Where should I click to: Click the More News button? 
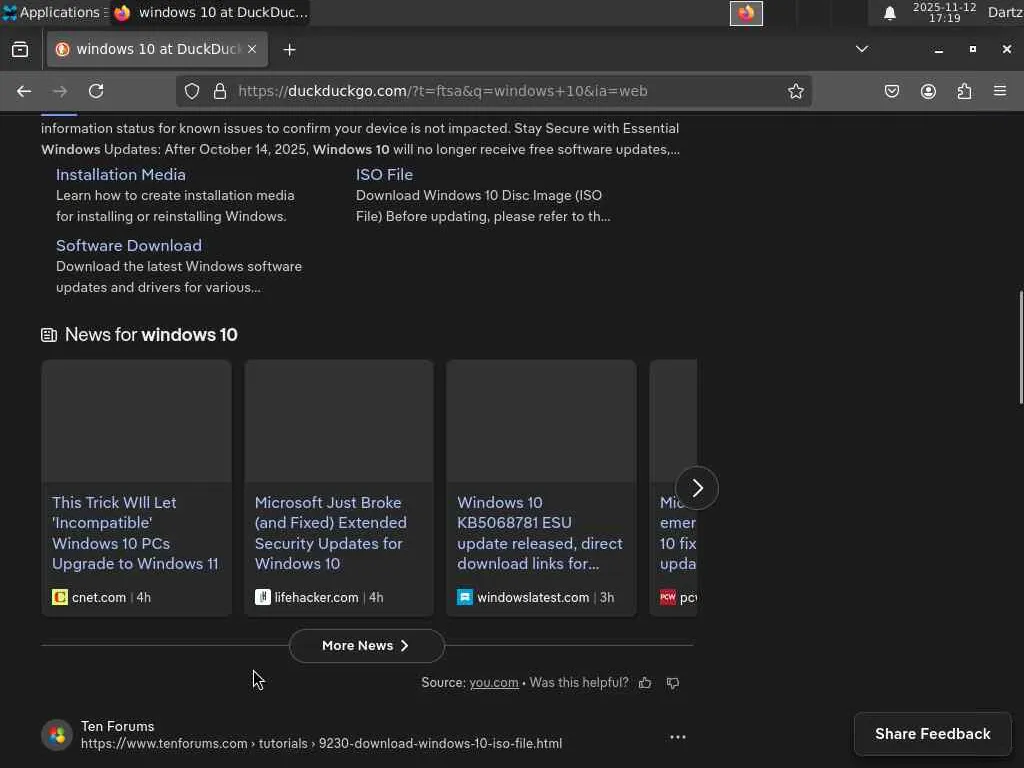366,646
